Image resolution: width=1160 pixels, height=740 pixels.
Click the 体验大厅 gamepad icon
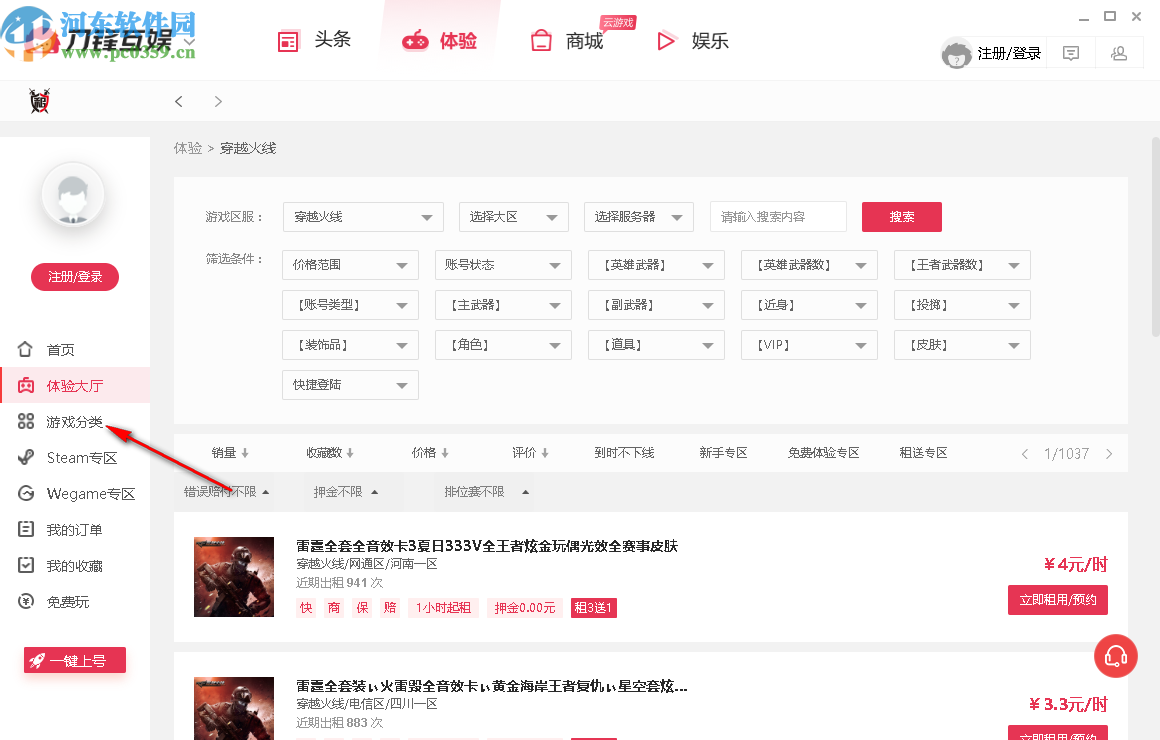click(26, 384)
